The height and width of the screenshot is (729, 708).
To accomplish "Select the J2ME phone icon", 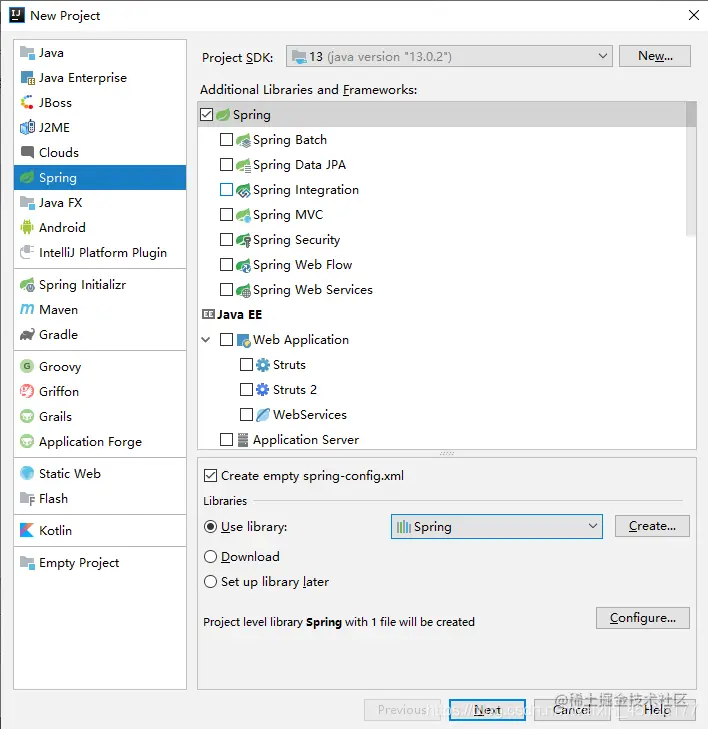I will click(x=27, y=127).
